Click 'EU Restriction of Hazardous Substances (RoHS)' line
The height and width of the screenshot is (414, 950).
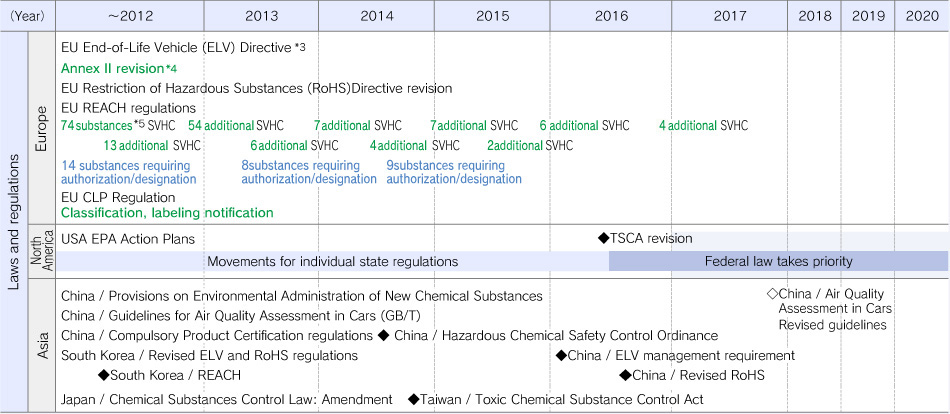257,88
